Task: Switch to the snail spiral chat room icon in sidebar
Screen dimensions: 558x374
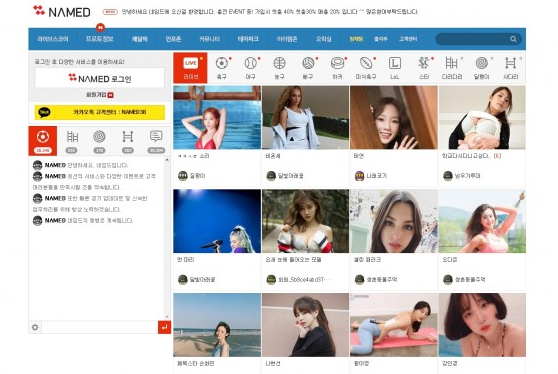Action: 99,137
